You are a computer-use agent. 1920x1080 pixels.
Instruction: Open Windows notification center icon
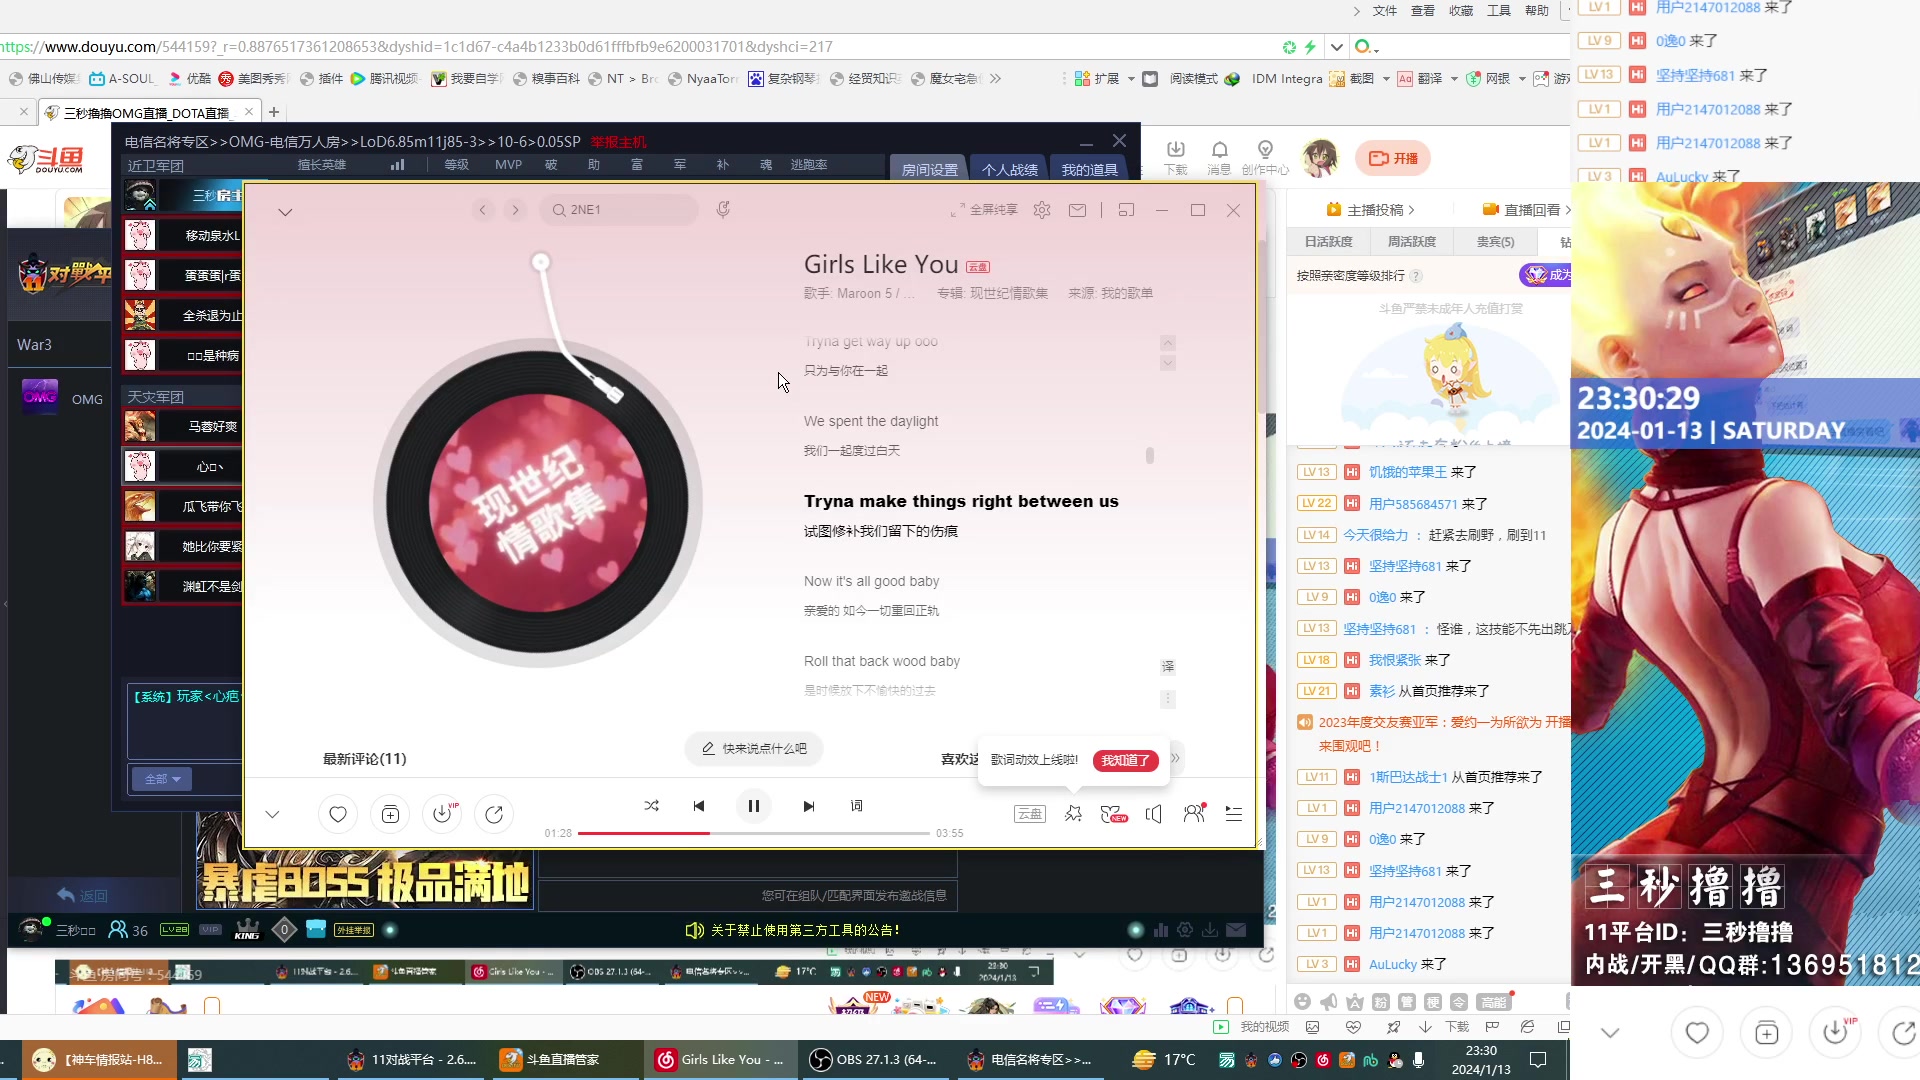point(1538,1060)
